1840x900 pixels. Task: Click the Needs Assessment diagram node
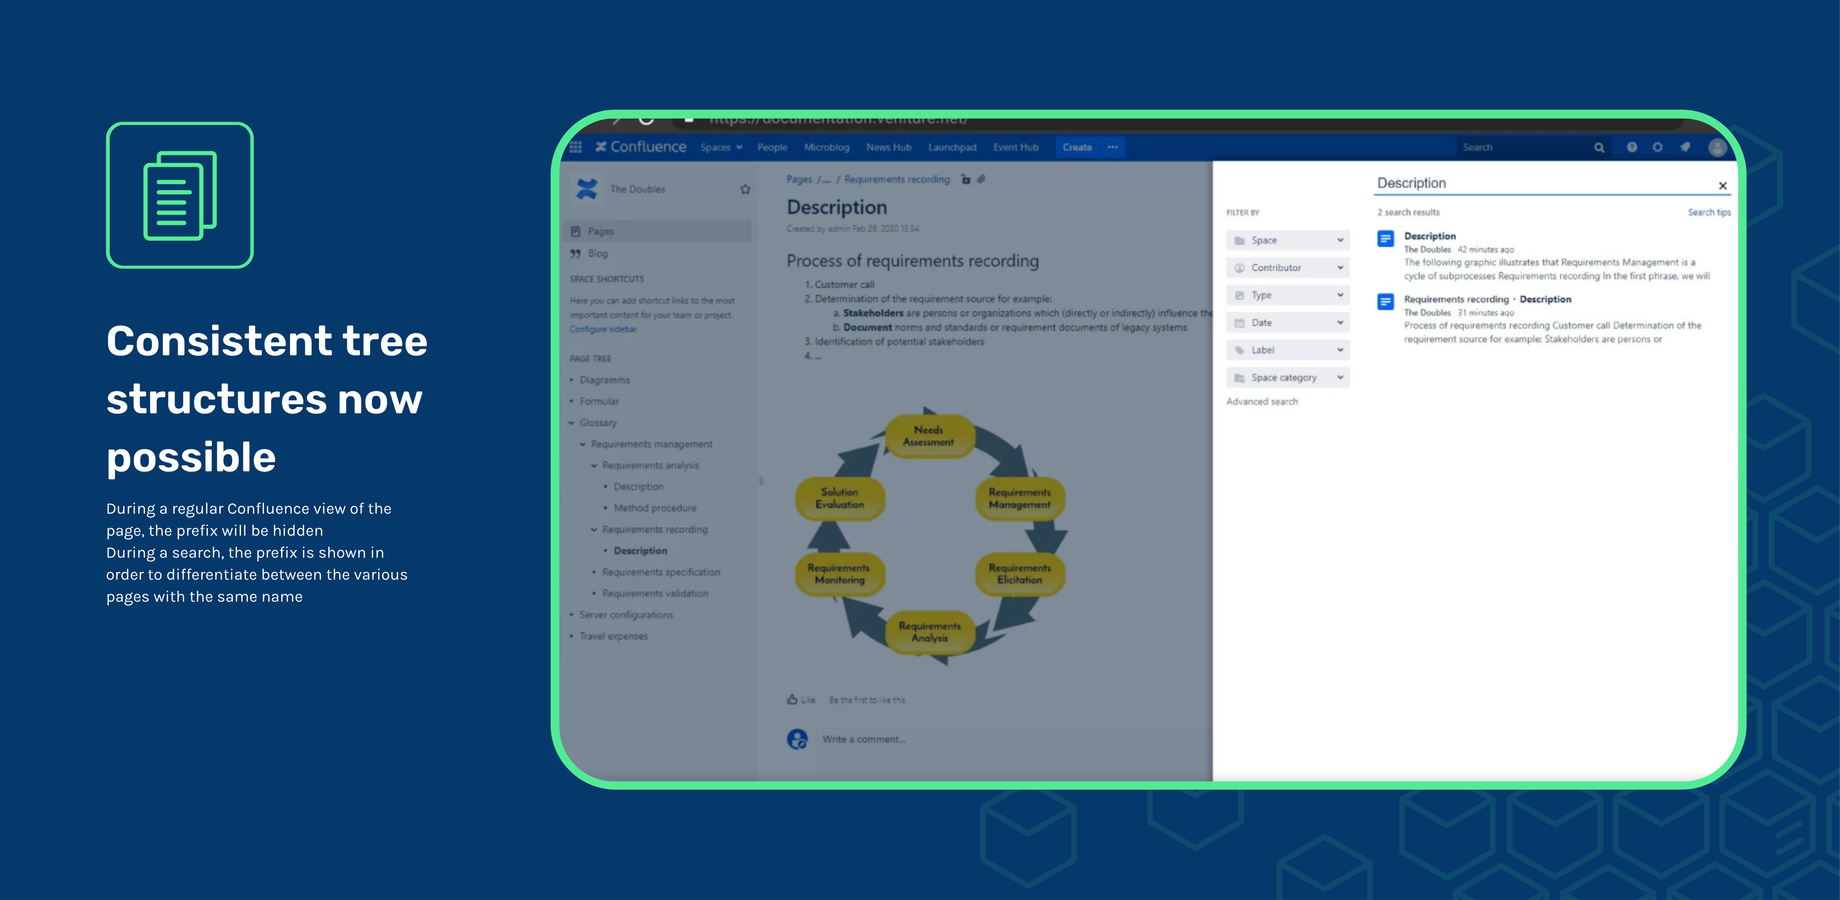click(x=929, y=437)
